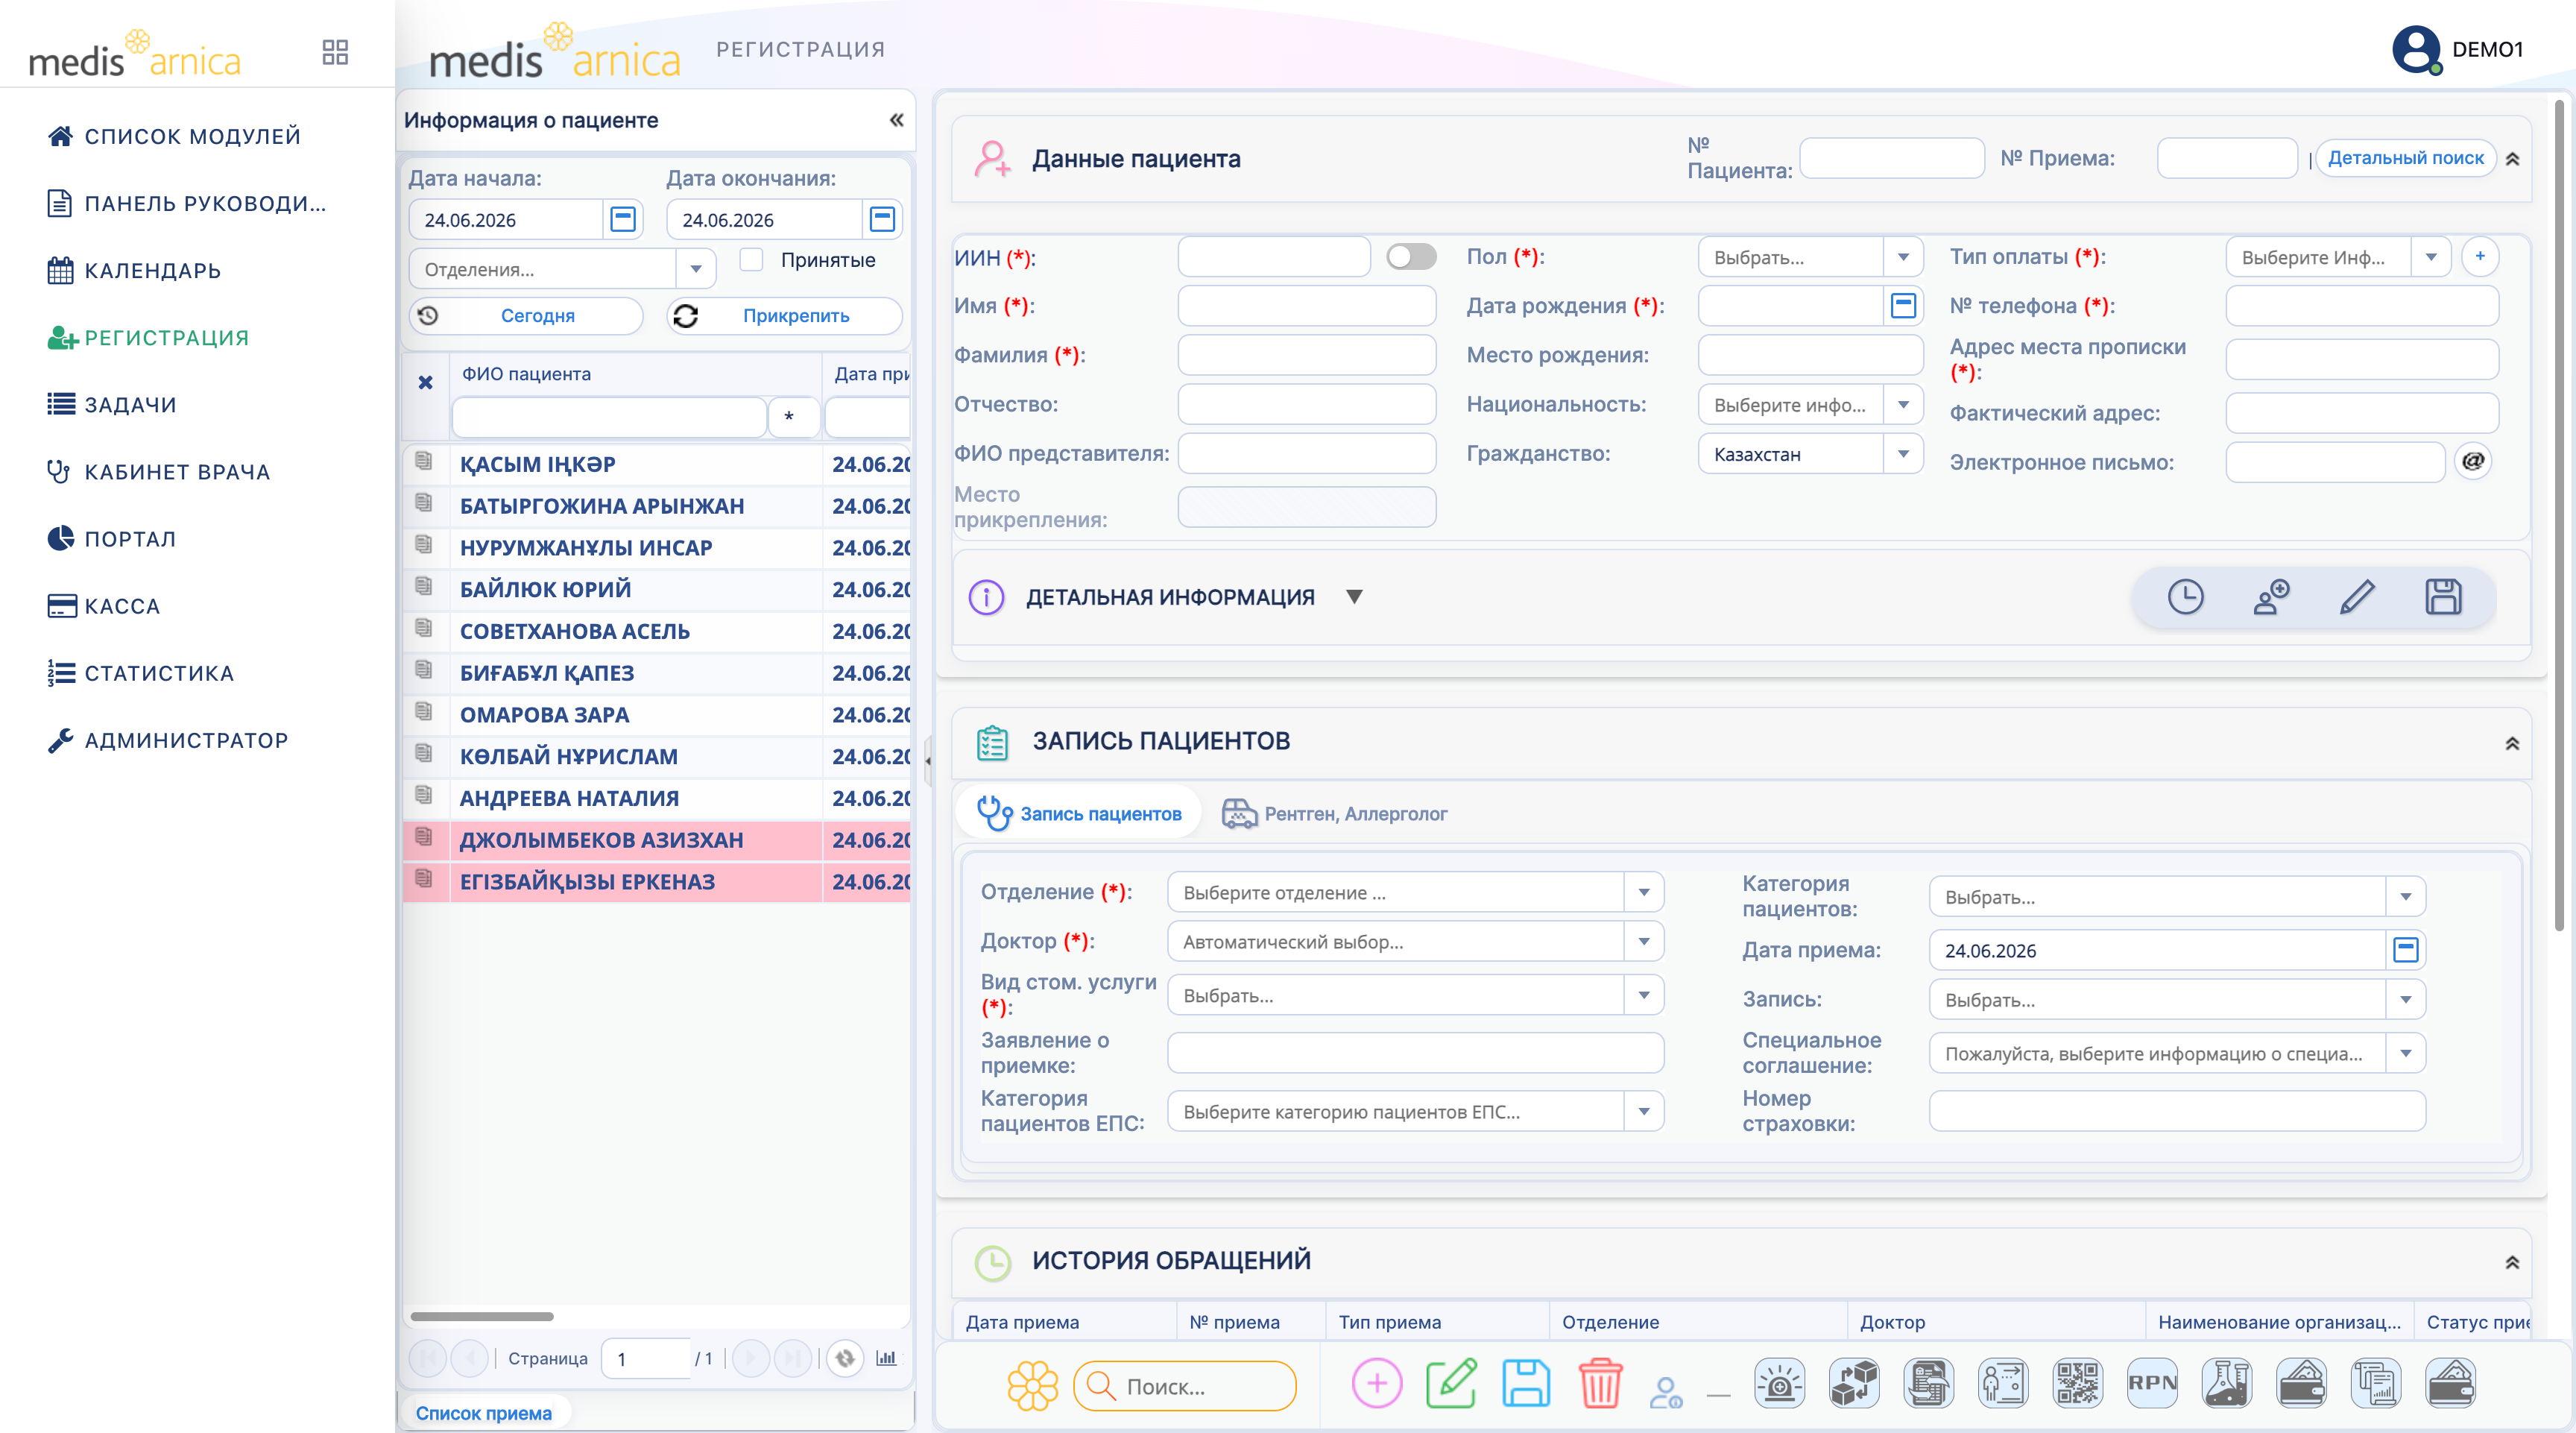Click the main form vertical scrollbar
Screen dimensions: 2576x1433
[2559, 515]
